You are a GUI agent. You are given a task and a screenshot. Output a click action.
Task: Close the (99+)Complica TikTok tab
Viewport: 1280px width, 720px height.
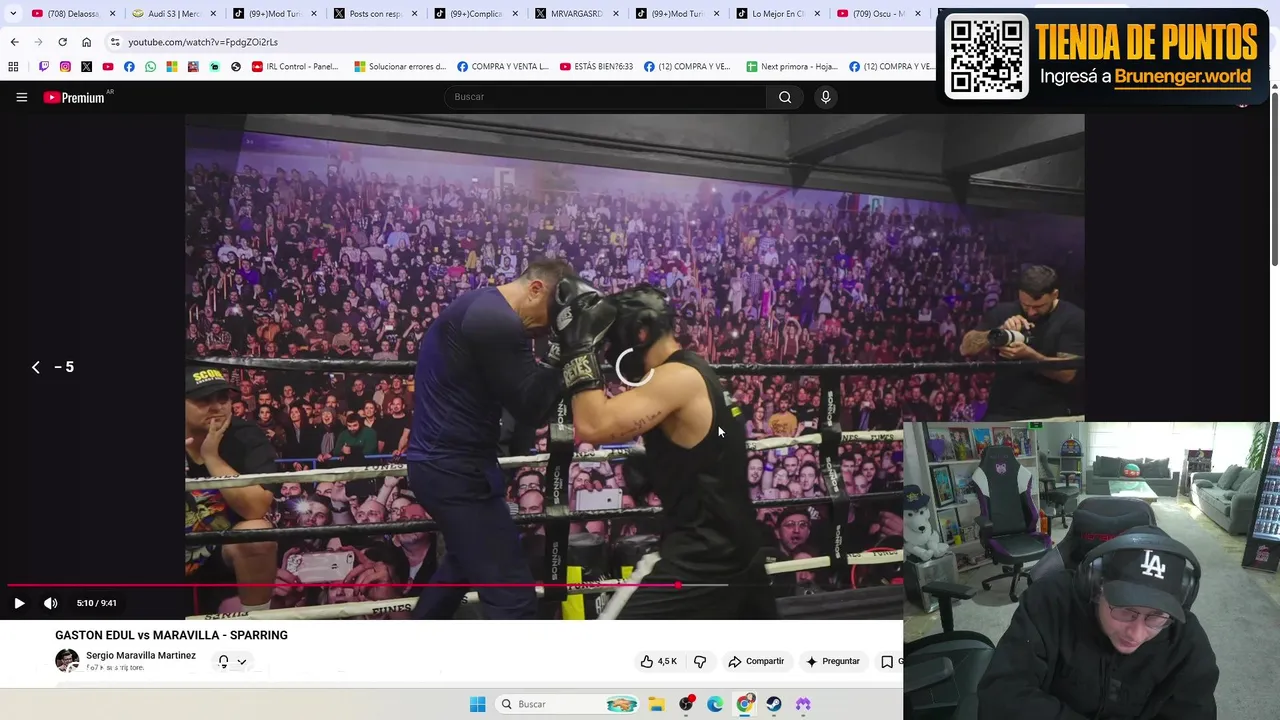click(x=515, y=14)
